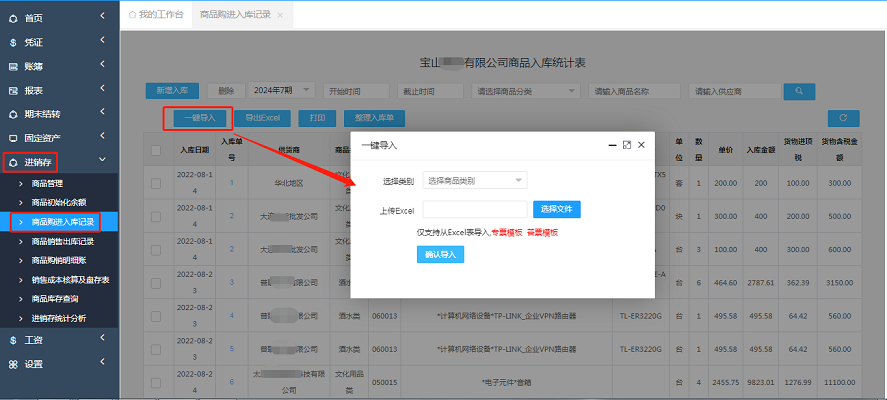Collapse the 进销存 menu chevron
The height and width of the screenshot is (400, 887).
(102, 160)
